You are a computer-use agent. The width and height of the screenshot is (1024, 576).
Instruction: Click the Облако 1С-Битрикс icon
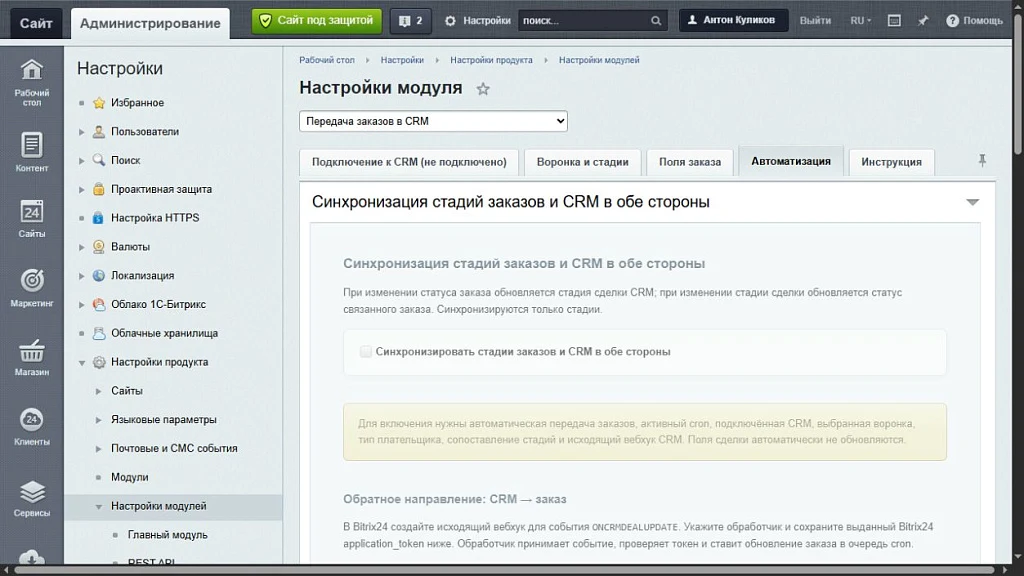pos(99,304)
